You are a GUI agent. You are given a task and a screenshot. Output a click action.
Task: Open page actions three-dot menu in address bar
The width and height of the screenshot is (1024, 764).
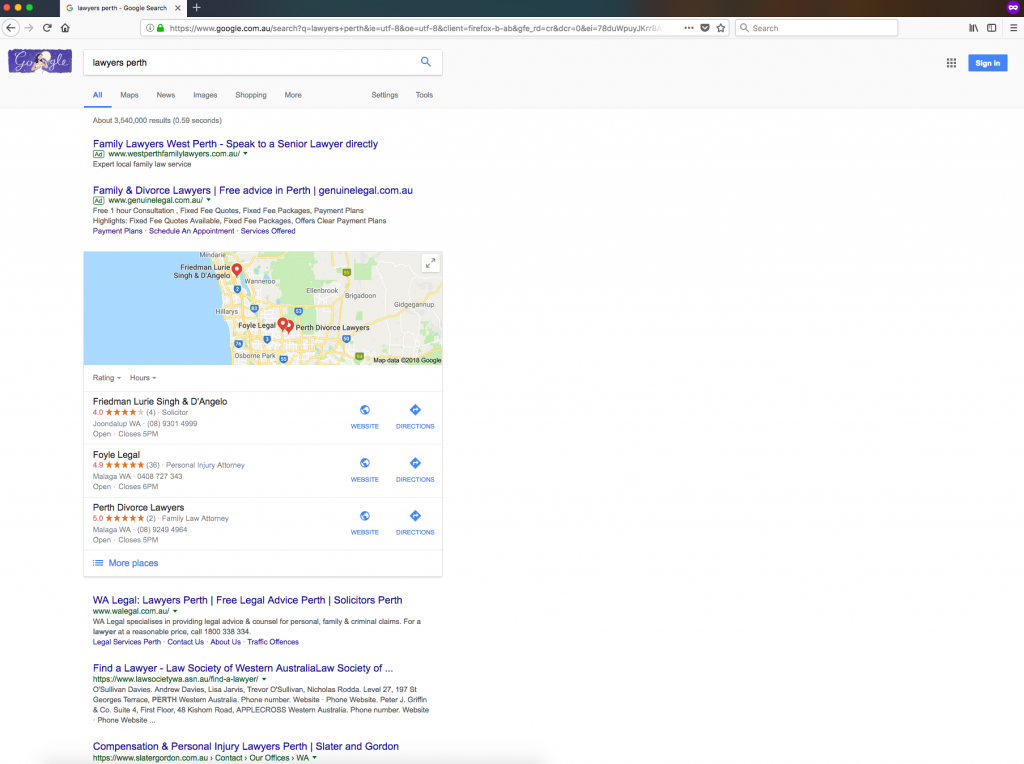689,28
